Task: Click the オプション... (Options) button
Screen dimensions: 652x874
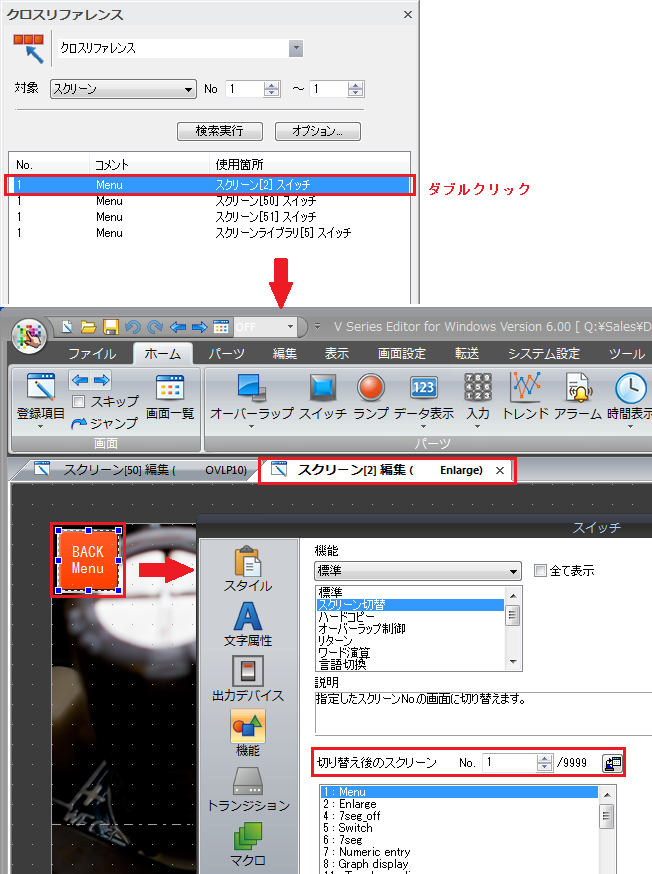Action: 317,131
